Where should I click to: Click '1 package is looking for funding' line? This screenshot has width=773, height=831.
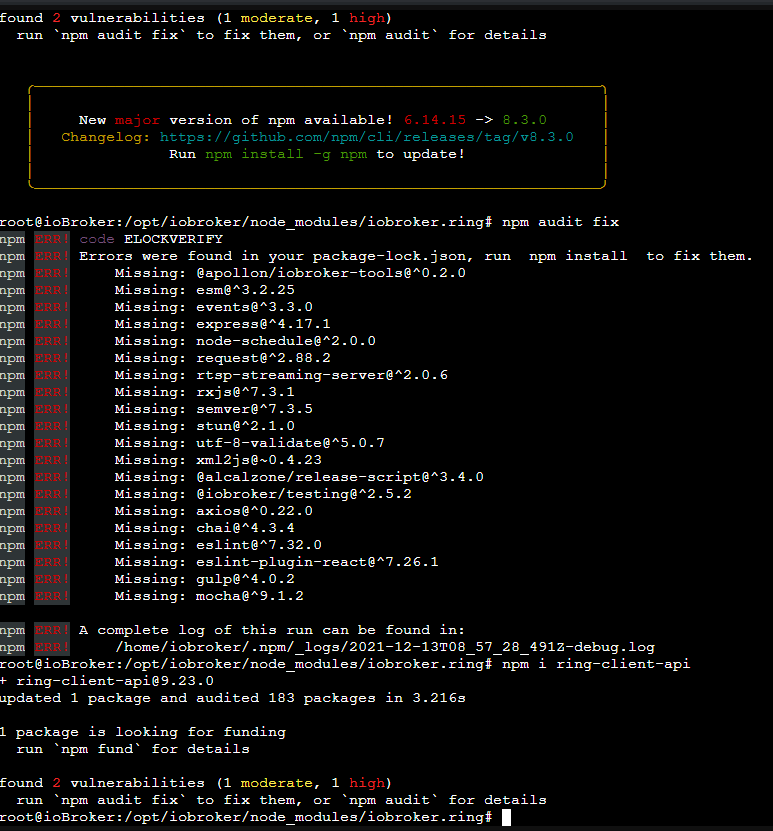[x=143, y=732]
